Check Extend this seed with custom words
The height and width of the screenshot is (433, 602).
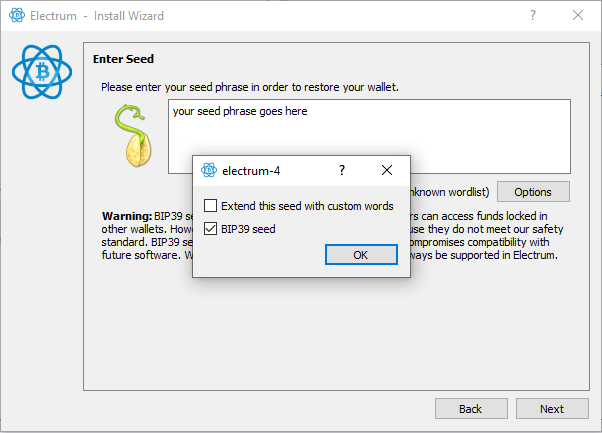[210, 206]
